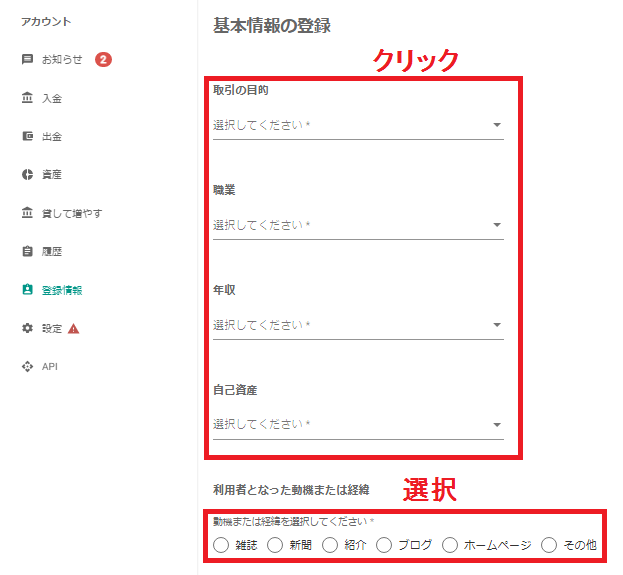Click the 資産 pie chart icon
This screenshot has height=575, width=623.
pos(27,175)
